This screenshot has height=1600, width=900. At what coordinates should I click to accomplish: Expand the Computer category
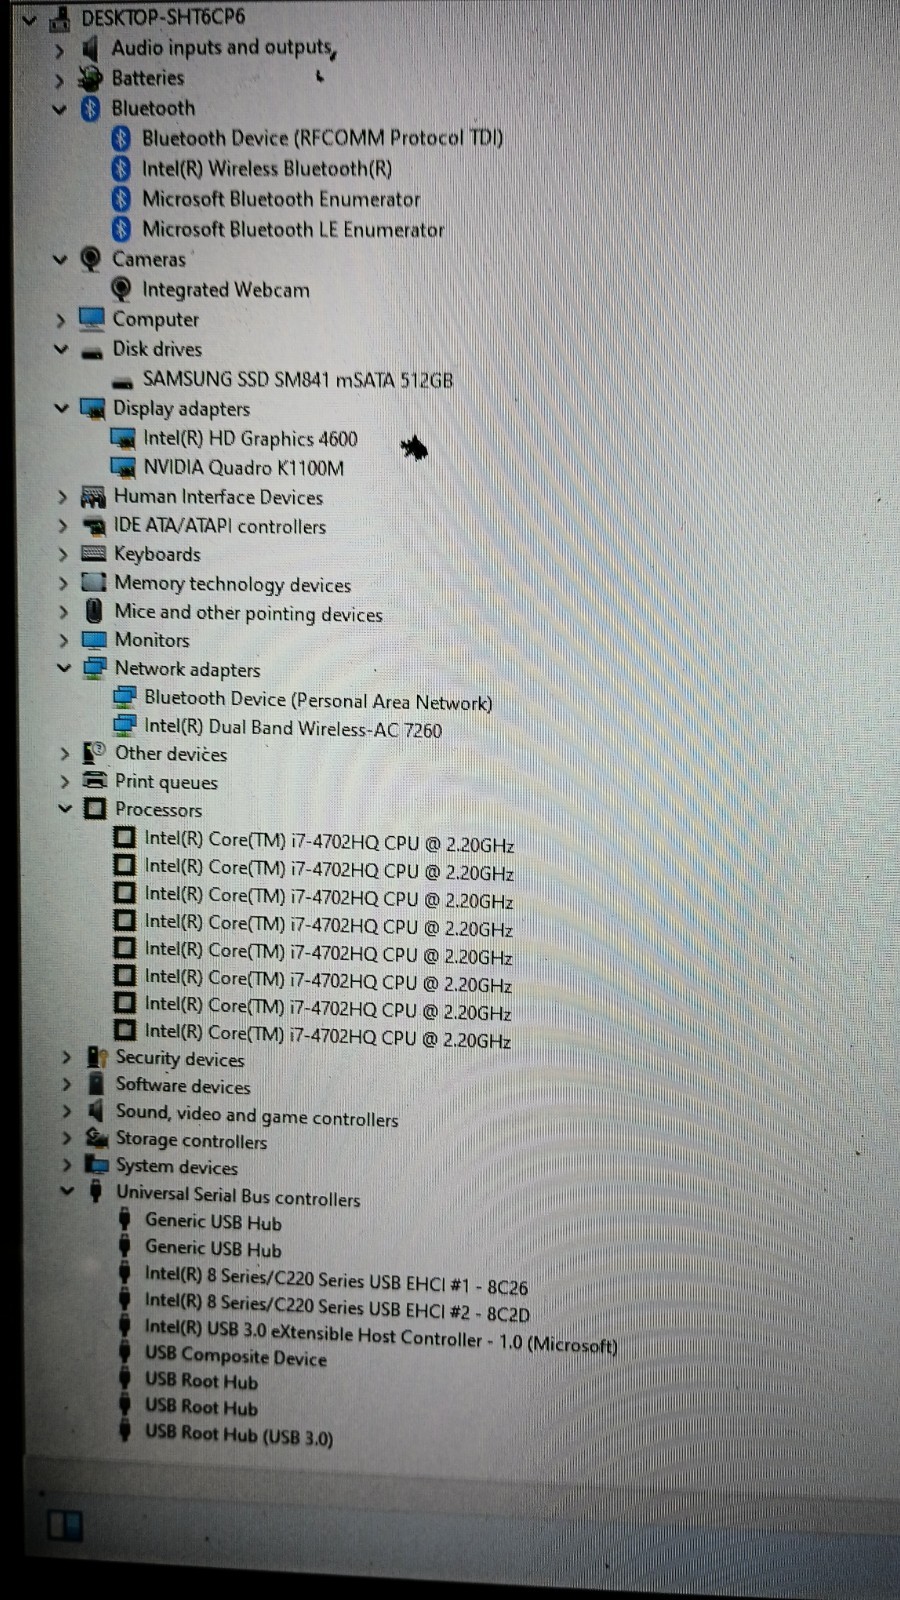click(x=61, y=321)
